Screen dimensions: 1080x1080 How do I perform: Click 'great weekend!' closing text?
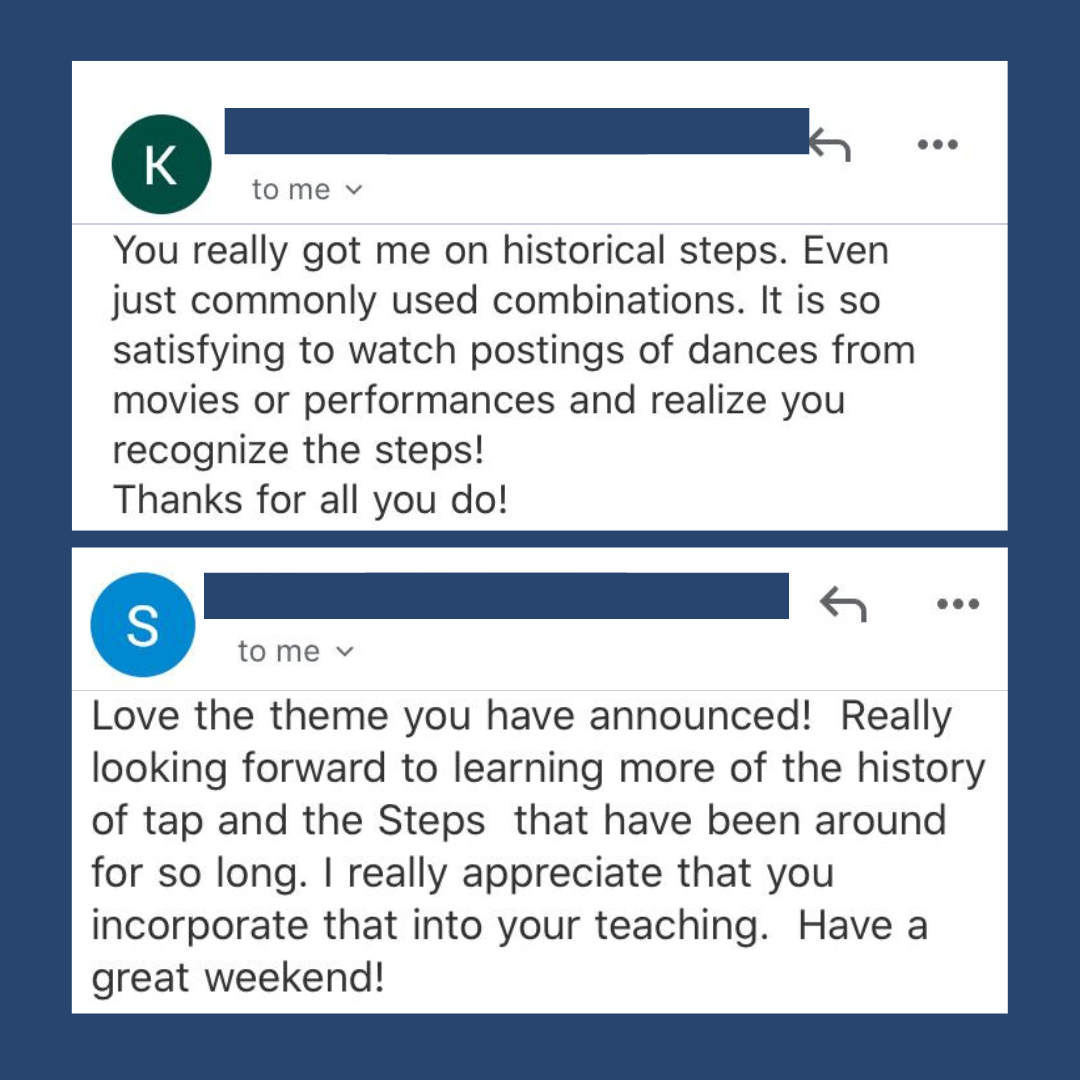237,977
